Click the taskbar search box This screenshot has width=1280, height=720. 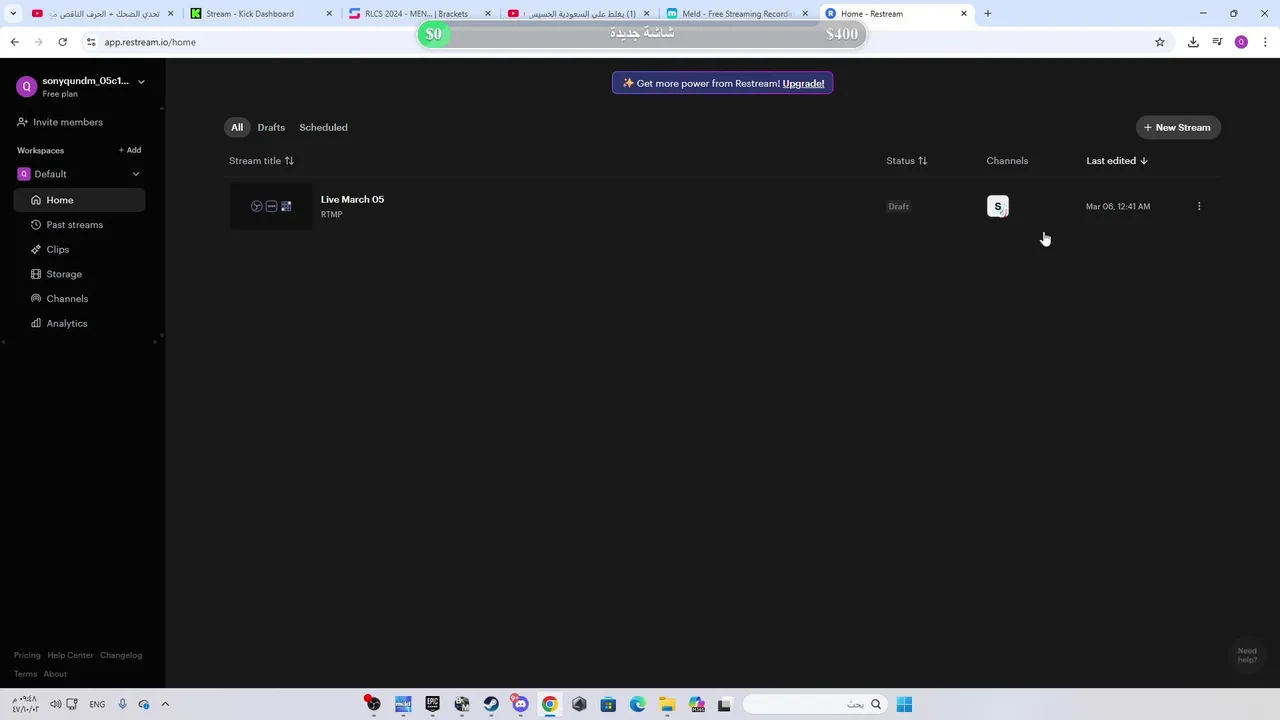click(814, 704)
